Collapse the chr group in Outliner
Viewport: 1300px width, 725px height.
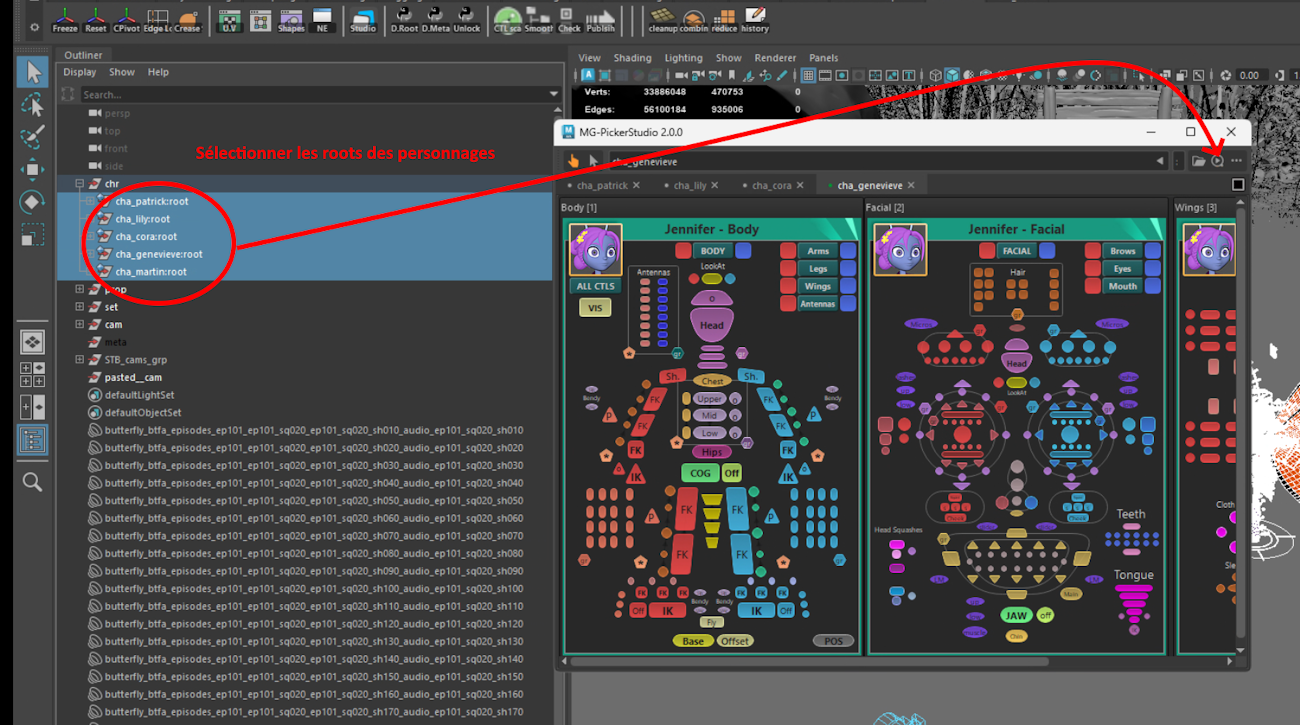[80, 184]
